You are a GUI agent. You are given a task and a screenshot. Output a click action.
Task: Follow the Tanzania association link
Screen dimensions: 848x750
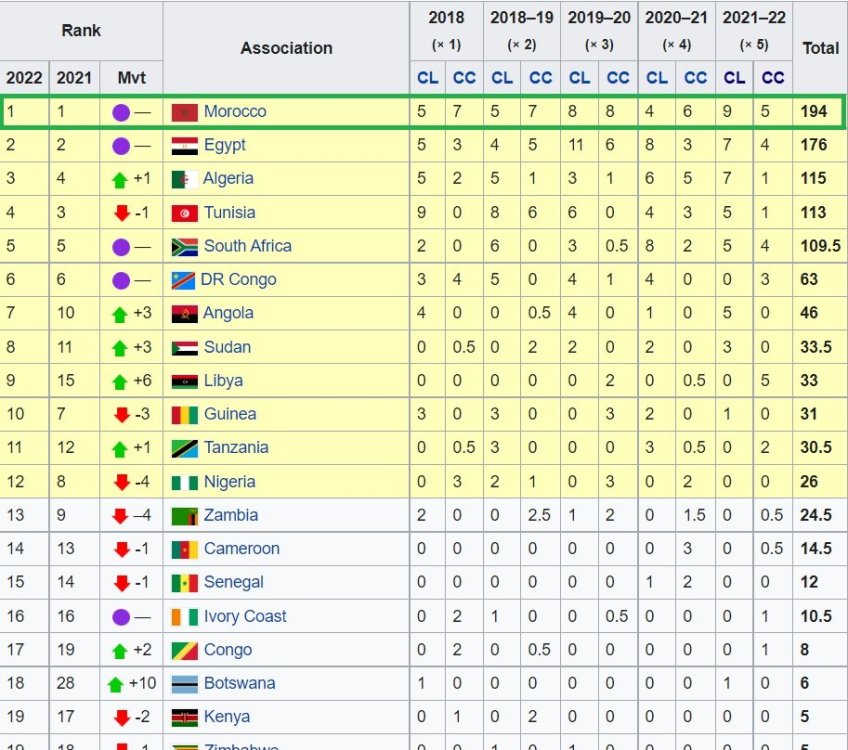pyautogui.click(x=236, y=448)
